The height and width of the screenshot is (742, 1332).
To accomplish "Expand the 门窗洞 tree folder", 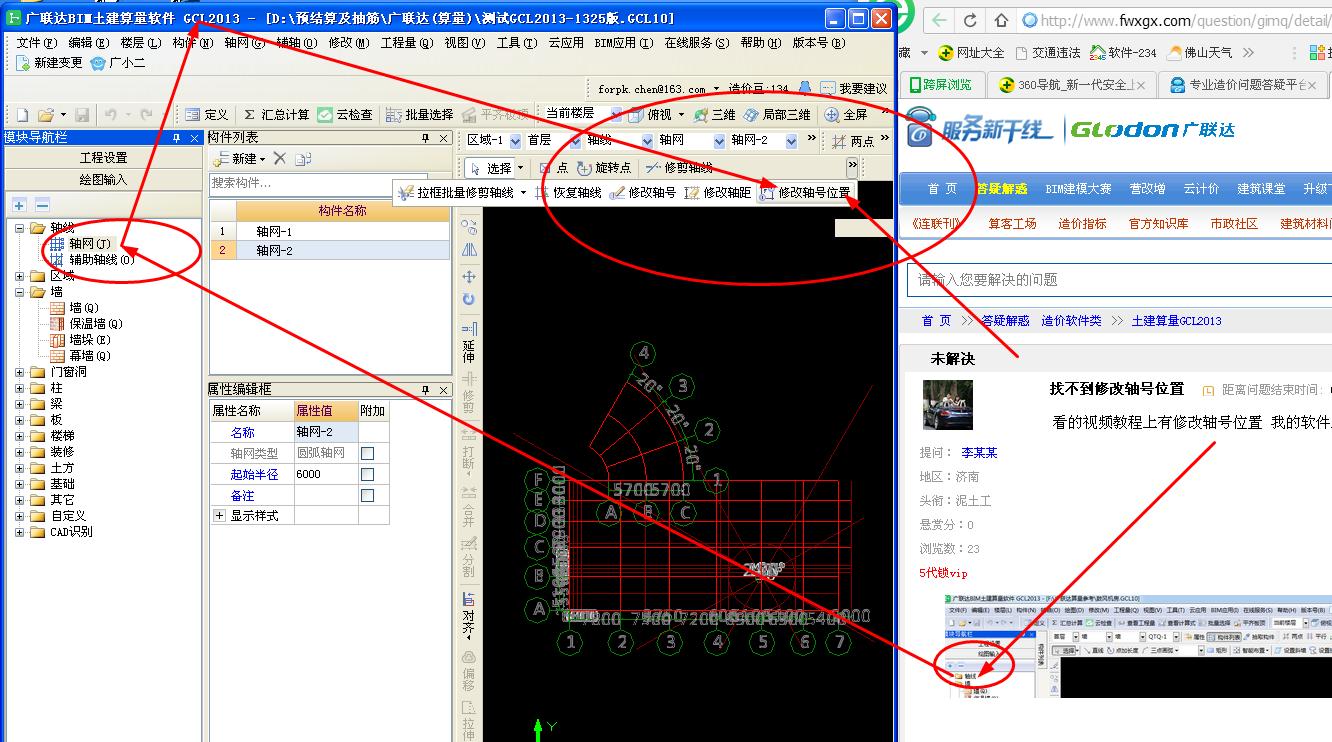I will [19, 372].
